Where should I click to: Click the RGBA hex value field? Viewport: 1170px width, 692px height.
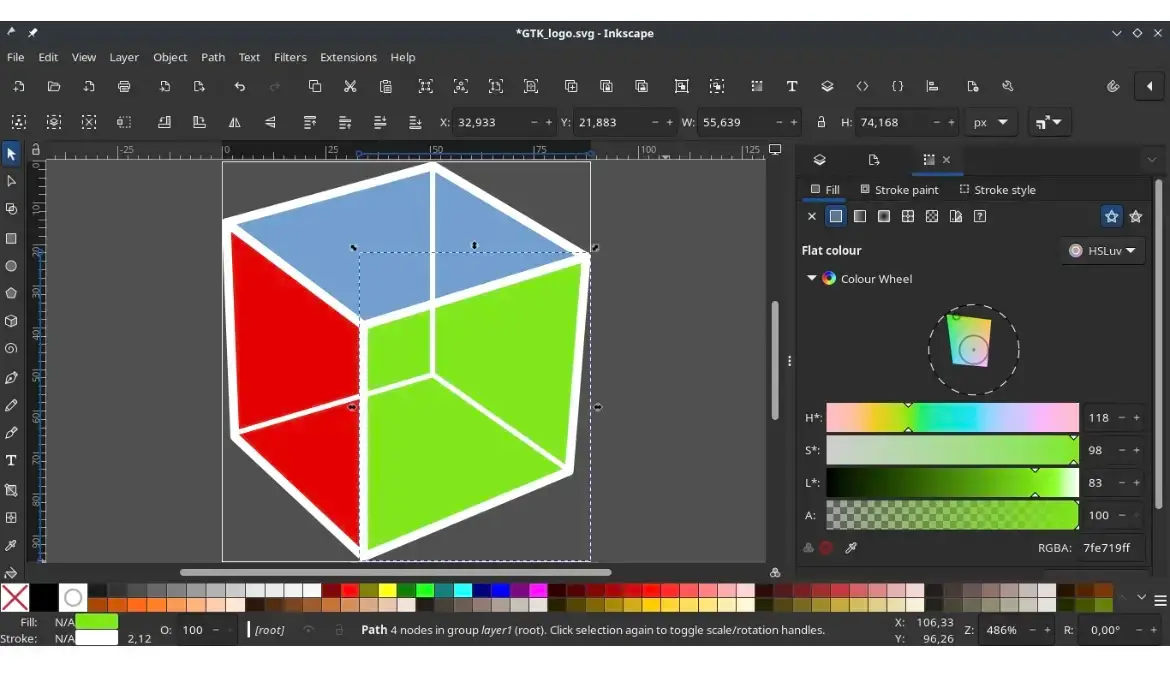(1106, 548)
